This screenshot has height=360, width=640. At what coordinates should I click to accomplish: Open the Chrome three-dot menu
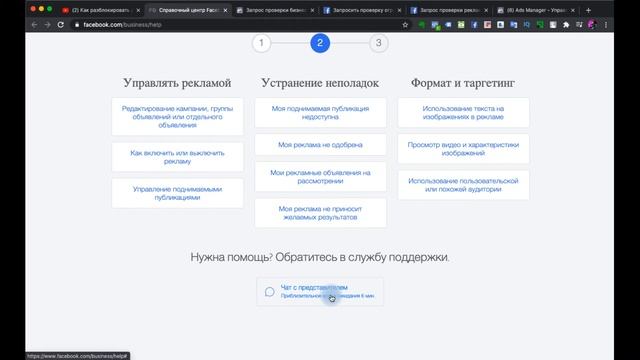606,25
